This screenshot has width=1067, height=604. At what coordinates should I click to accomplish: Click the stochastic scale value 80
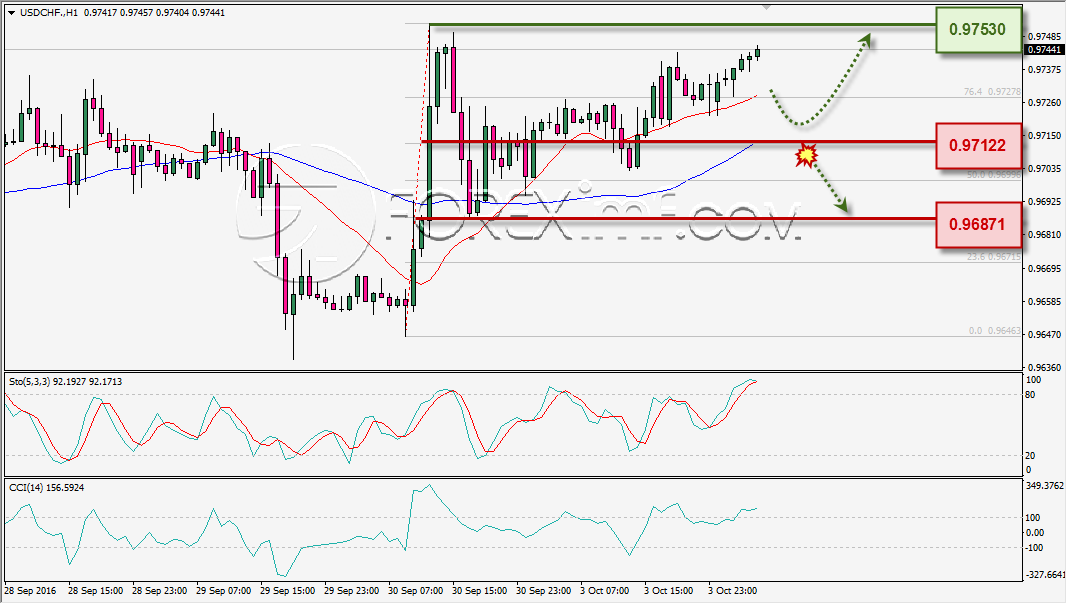click(1030, 395)
